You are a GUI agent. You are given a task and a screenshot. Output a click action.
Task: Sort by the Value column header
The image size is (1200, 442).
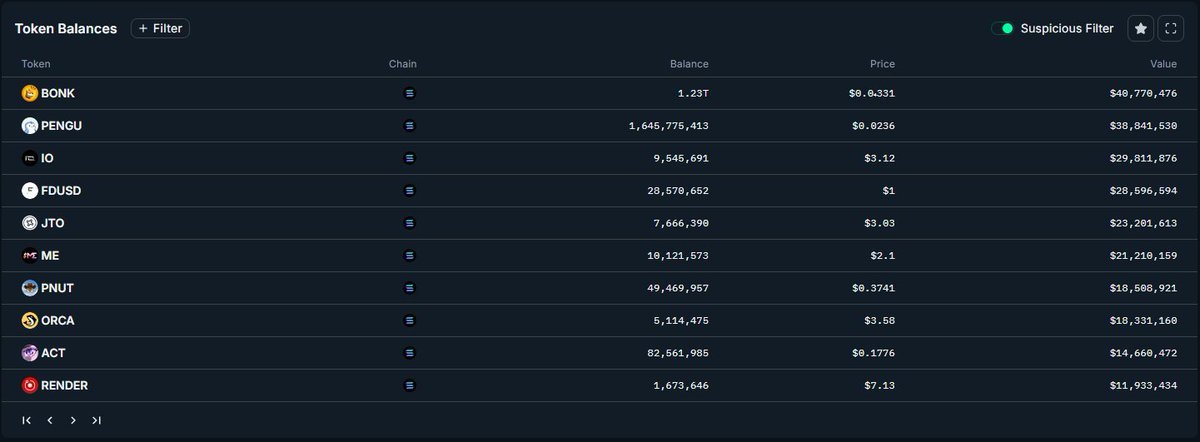click(1163, 64)
